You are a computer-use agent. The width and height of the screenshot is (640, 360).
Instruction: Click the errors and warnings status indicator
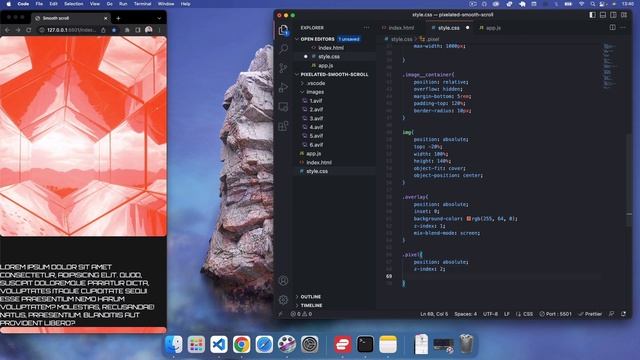pos(301,314)
